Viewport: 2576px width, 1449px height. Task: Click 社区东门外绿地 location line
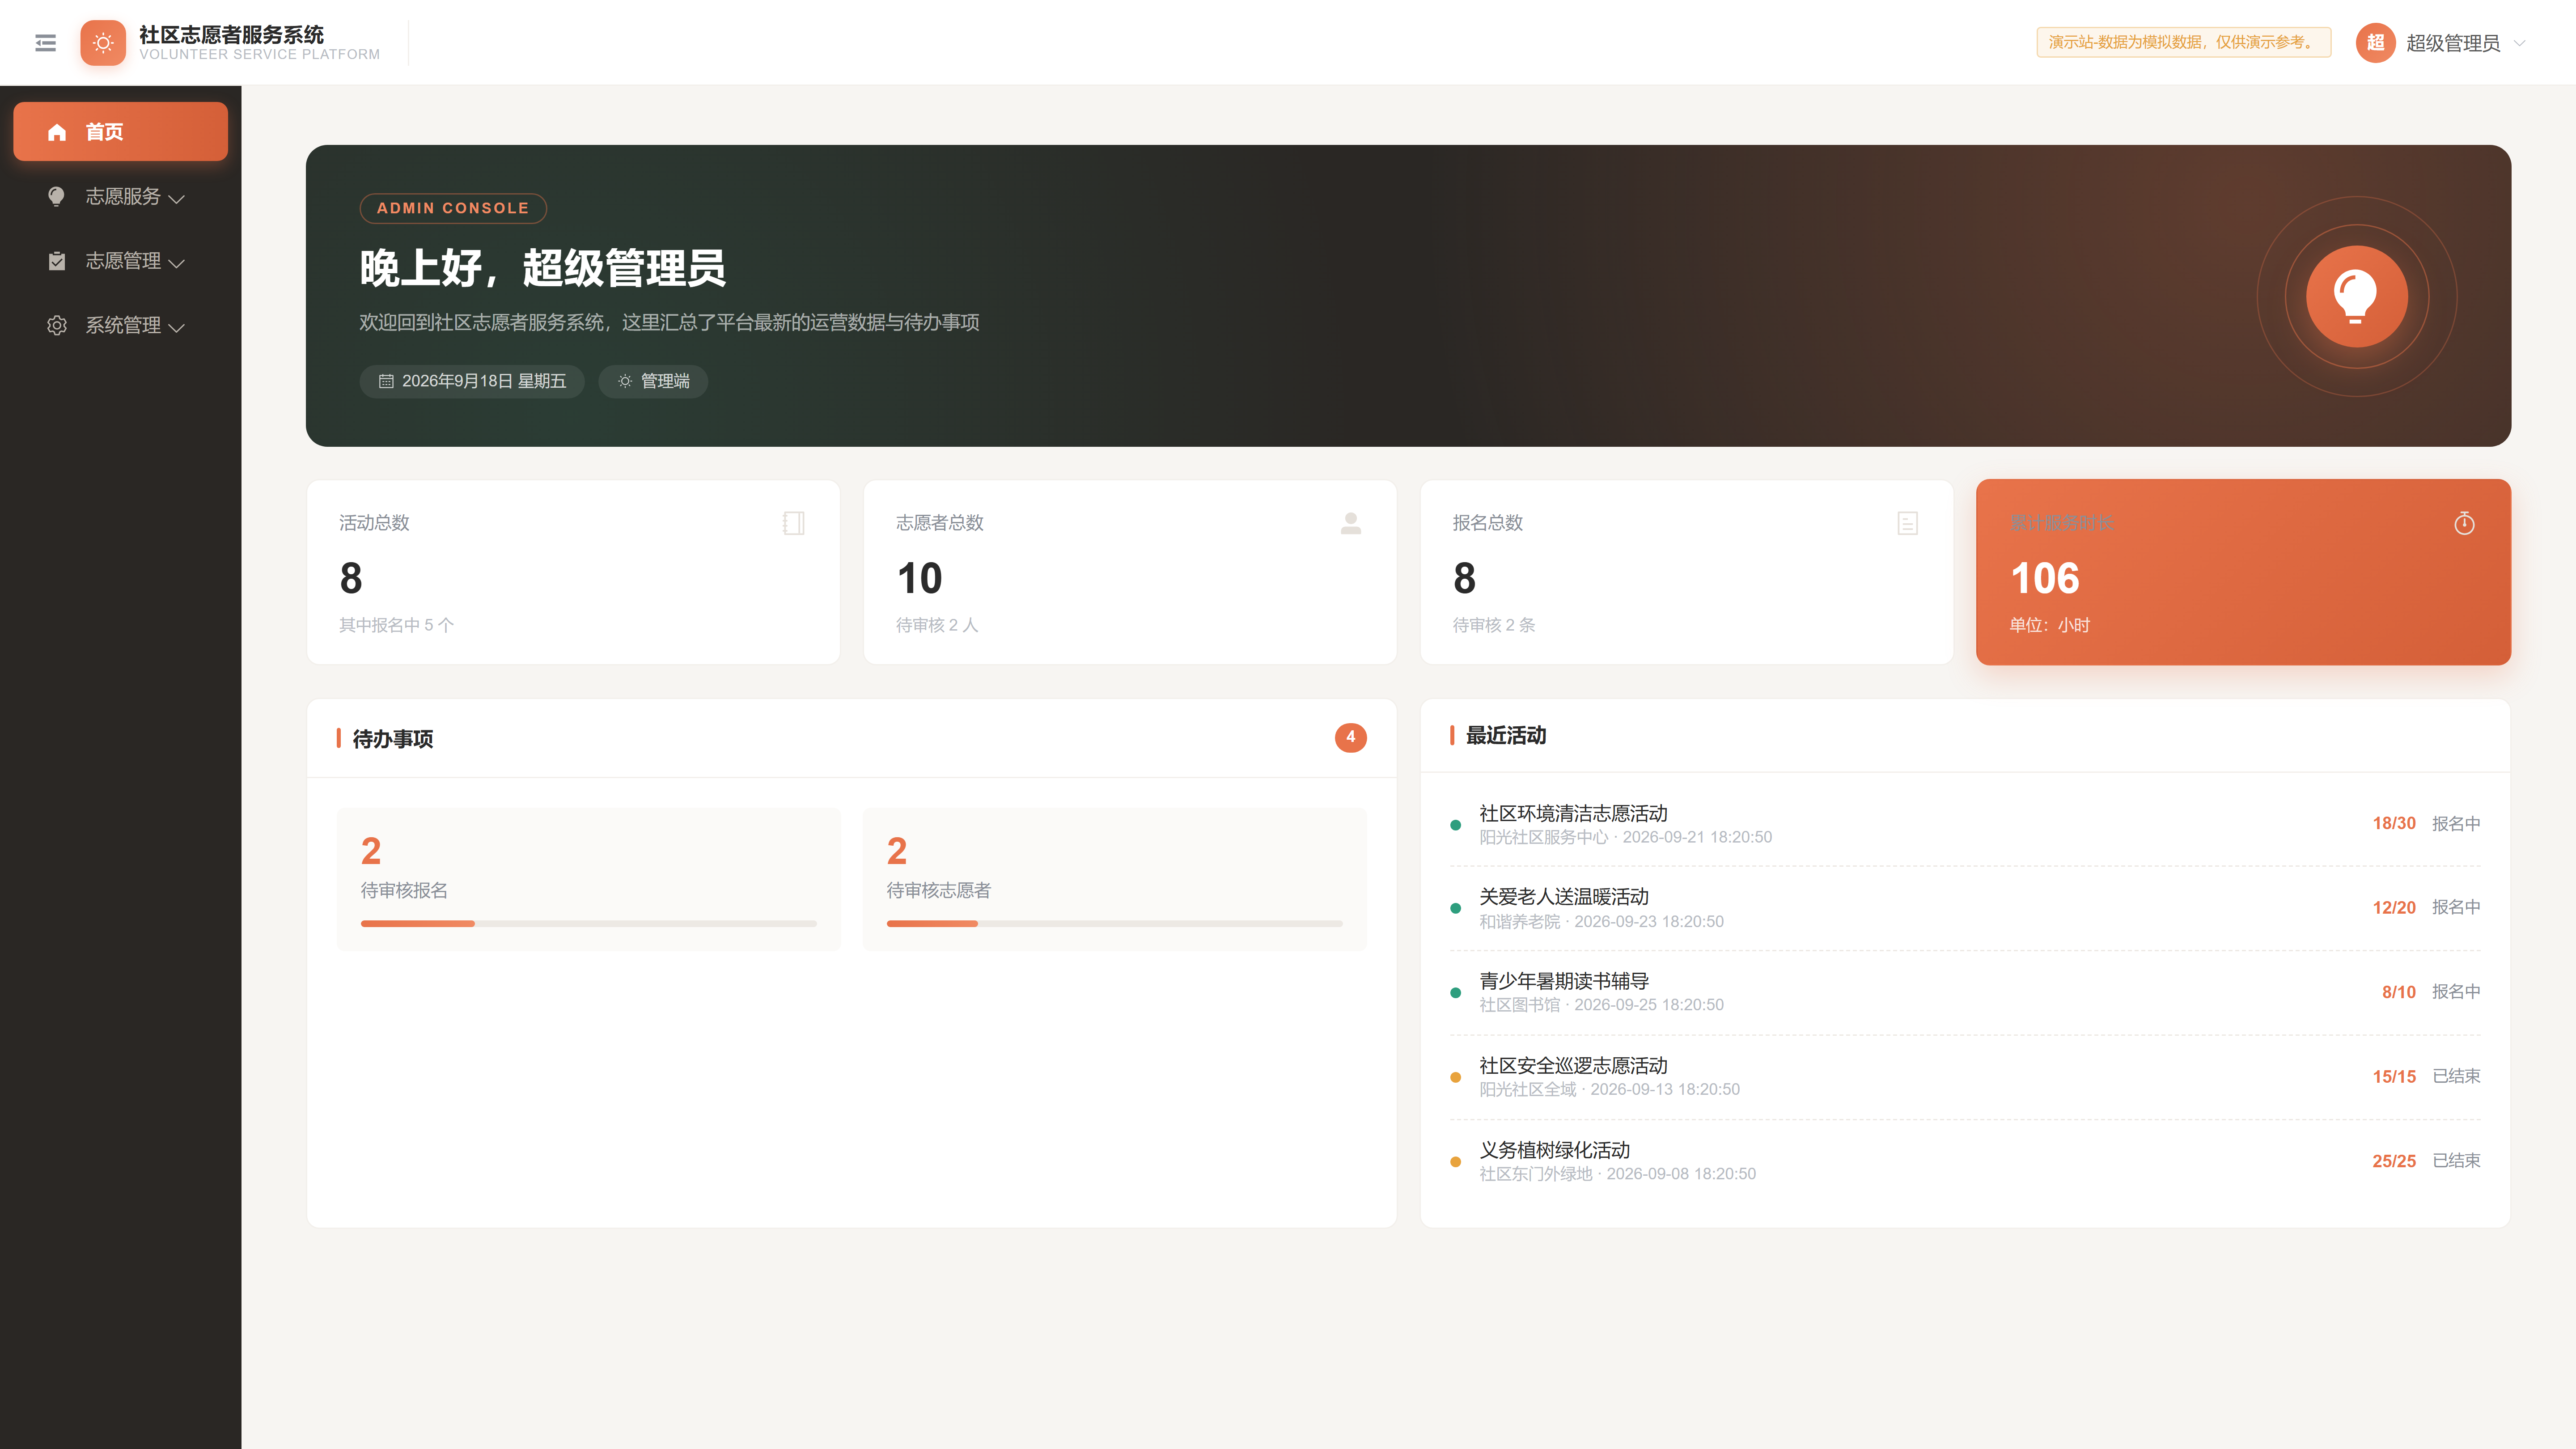1618,1174
